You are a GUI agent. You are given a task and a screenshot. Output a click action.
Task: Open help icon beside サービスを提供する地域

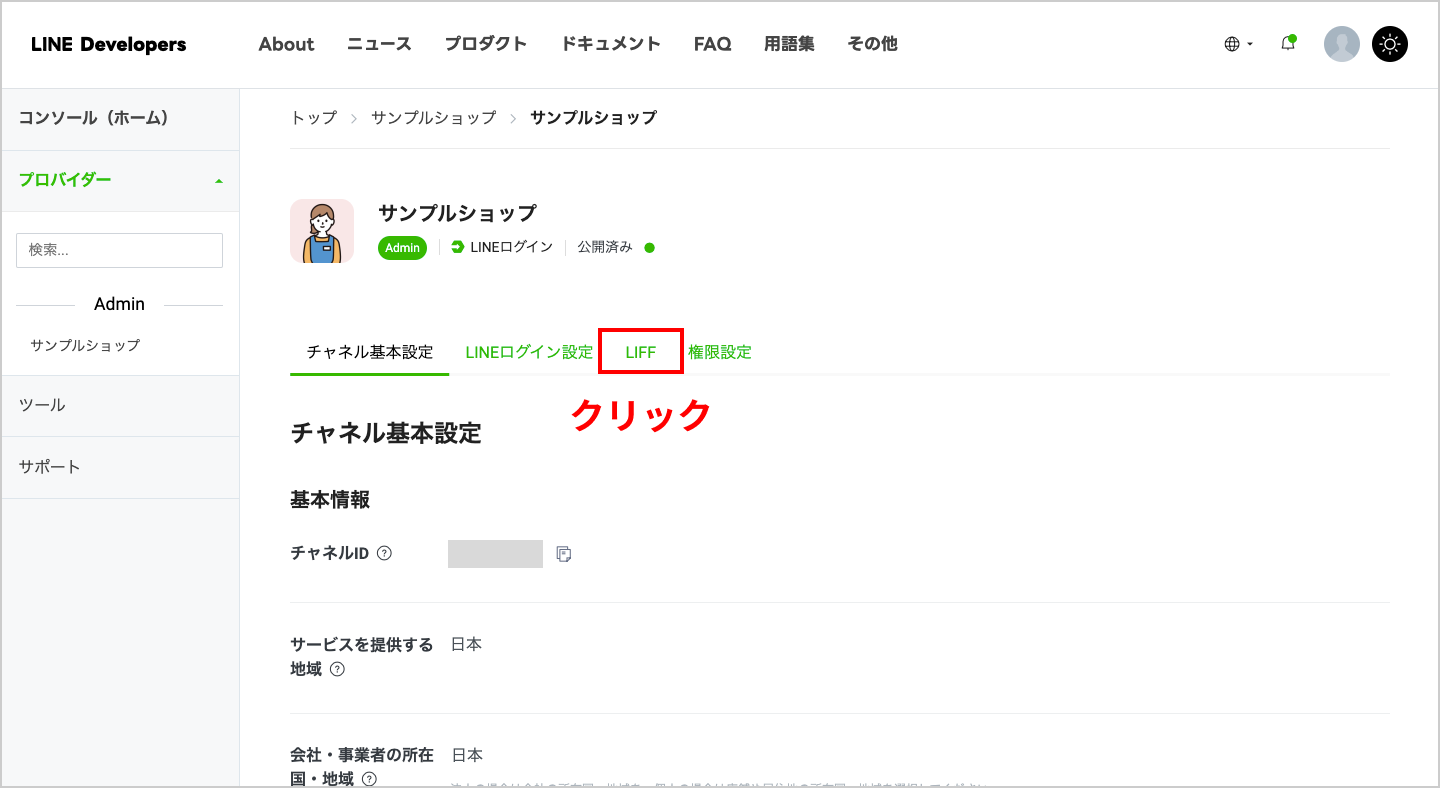point(337,669)
